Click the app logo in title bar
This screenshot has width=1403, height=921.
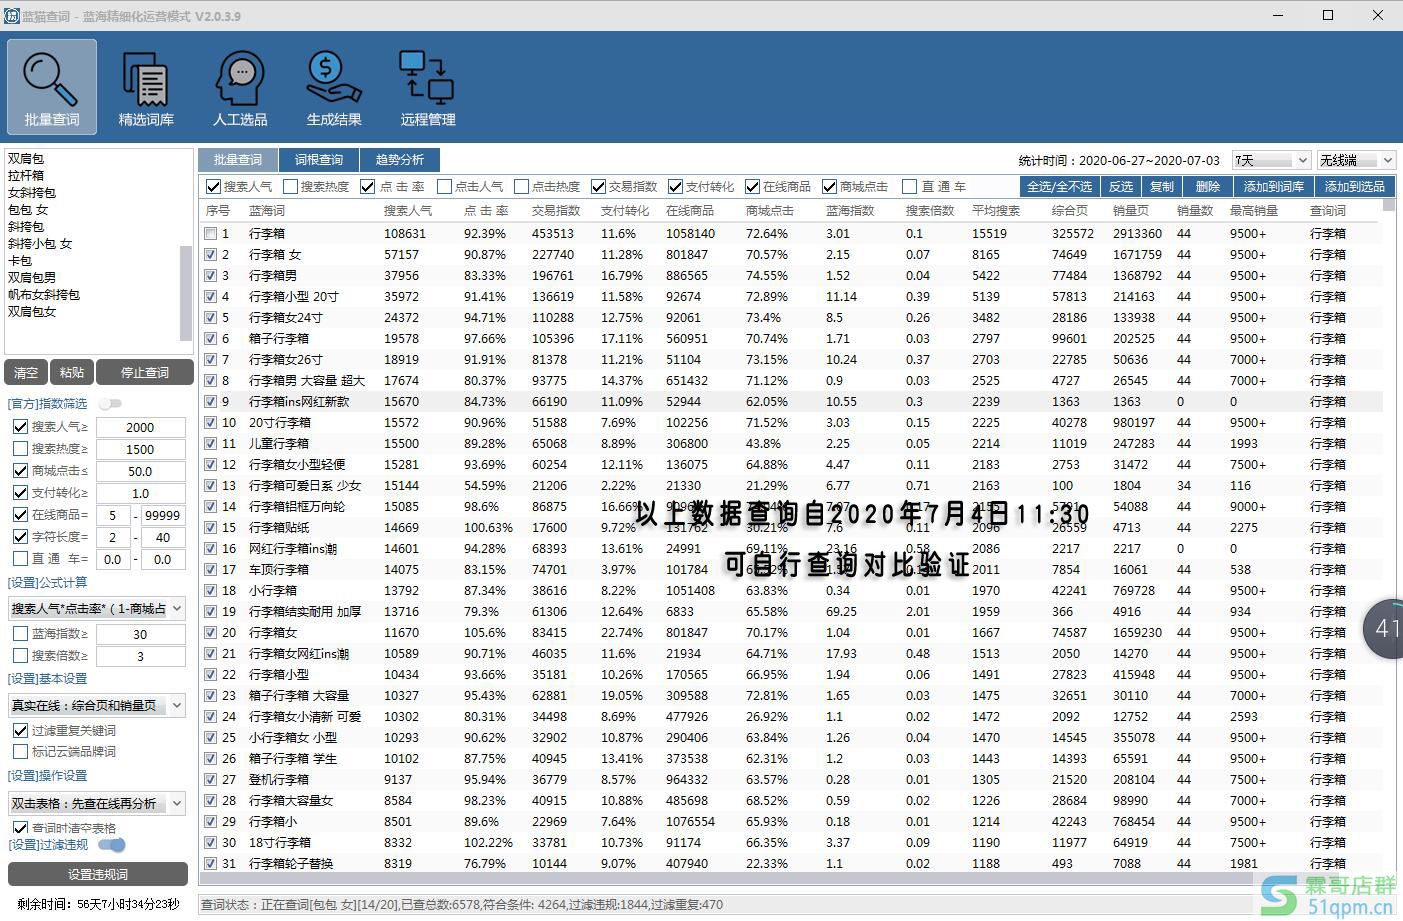tap(12, 16)
